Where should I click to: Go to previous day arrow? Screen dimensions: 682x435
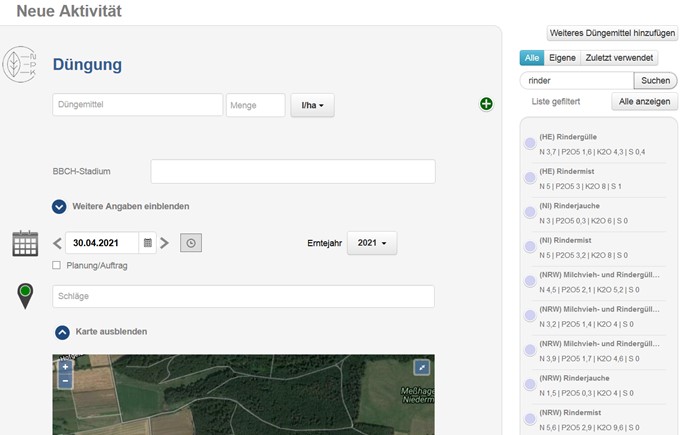58,243
